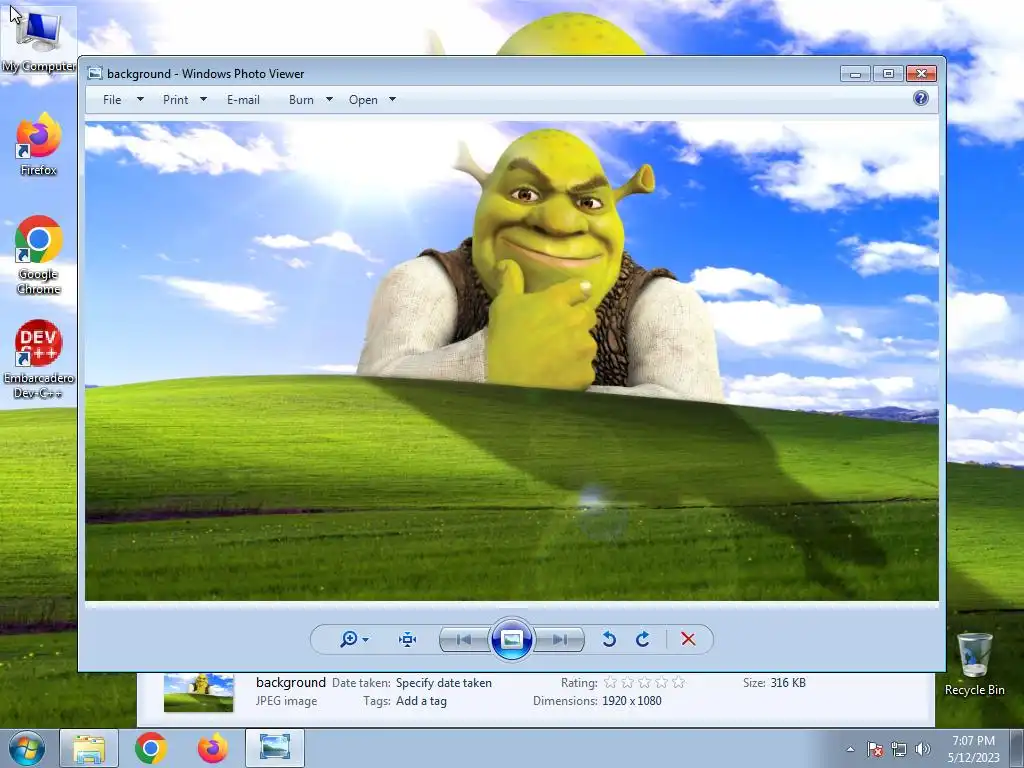Open the volume speaker tray icon
Screen dimensions: 1024x768
coord(922,749)
